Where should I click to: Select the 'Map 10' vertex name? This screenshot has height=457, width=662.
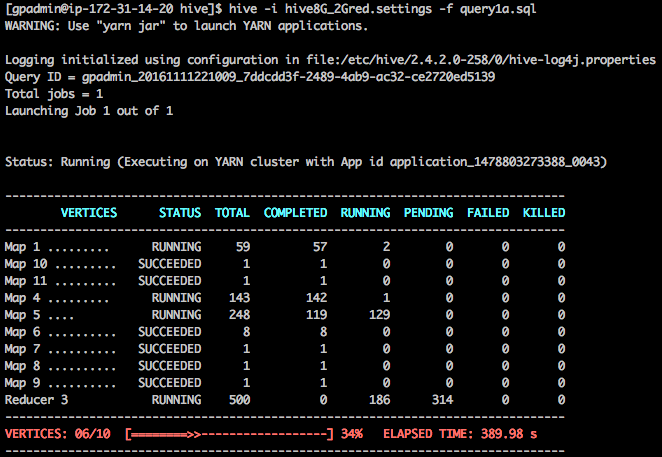pos(26,264)
